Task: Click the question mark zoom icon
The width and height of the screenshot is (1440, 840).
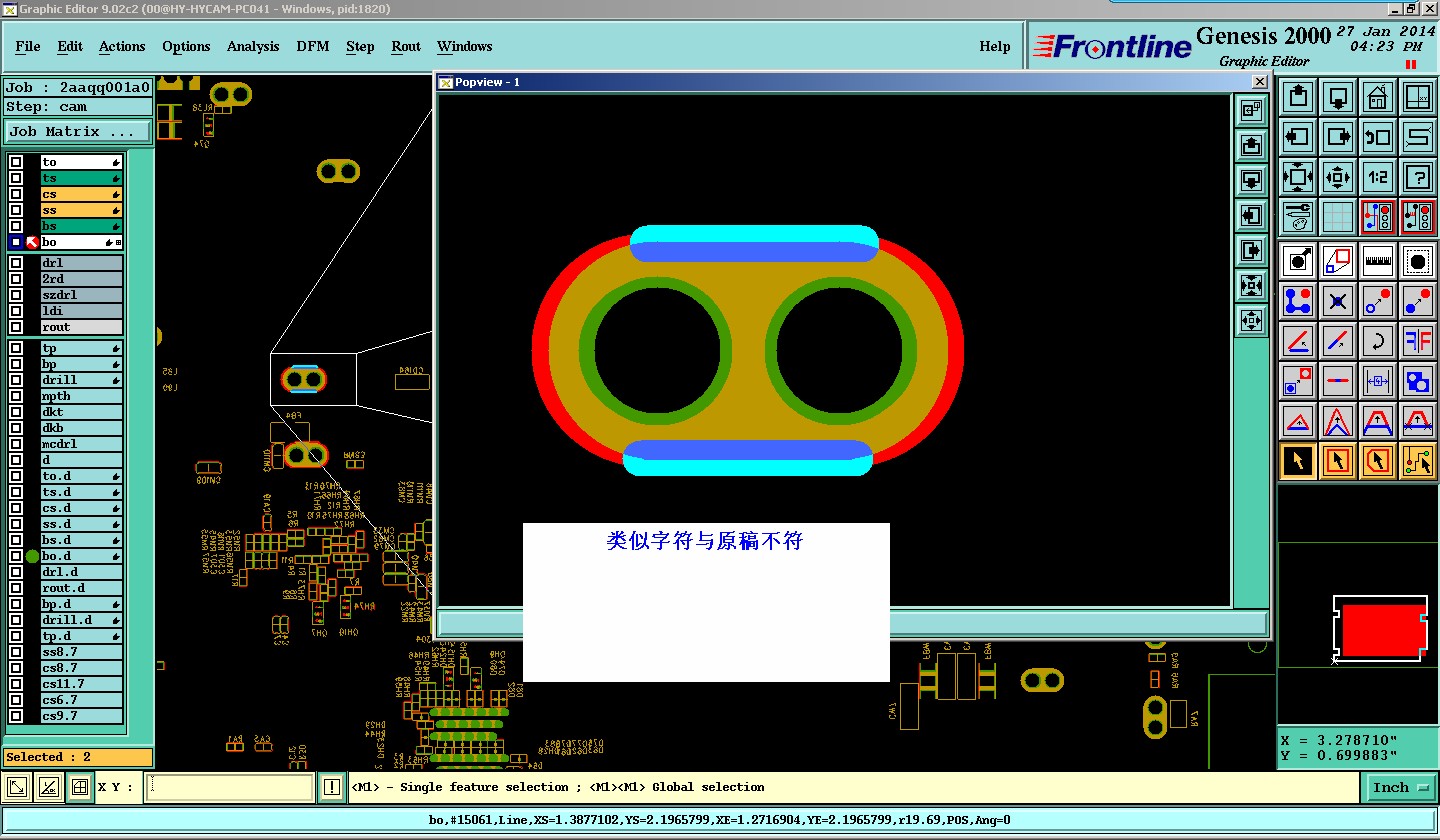Action: pyautogui.click(x=1418, y=177)
